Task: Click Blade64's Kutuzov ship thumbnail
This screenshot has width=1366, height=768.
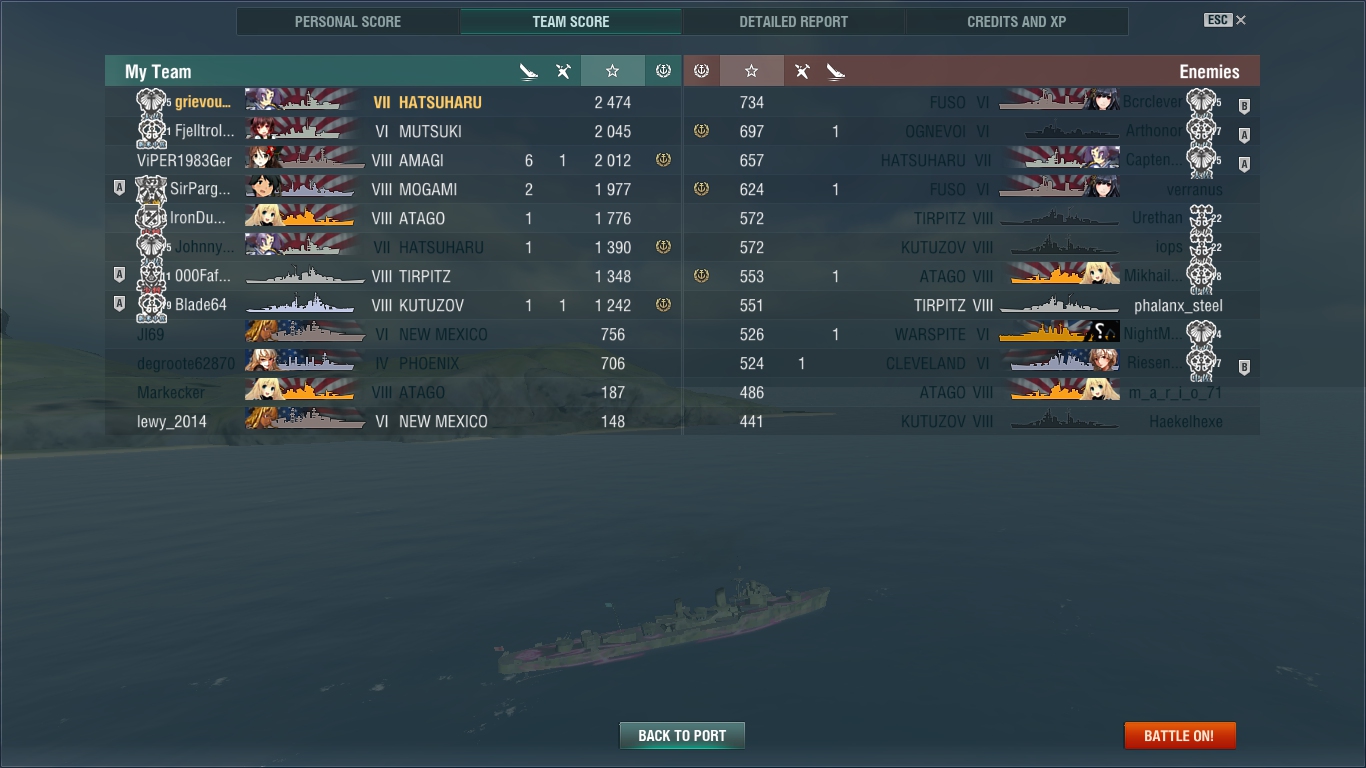Action: (305, 305)
